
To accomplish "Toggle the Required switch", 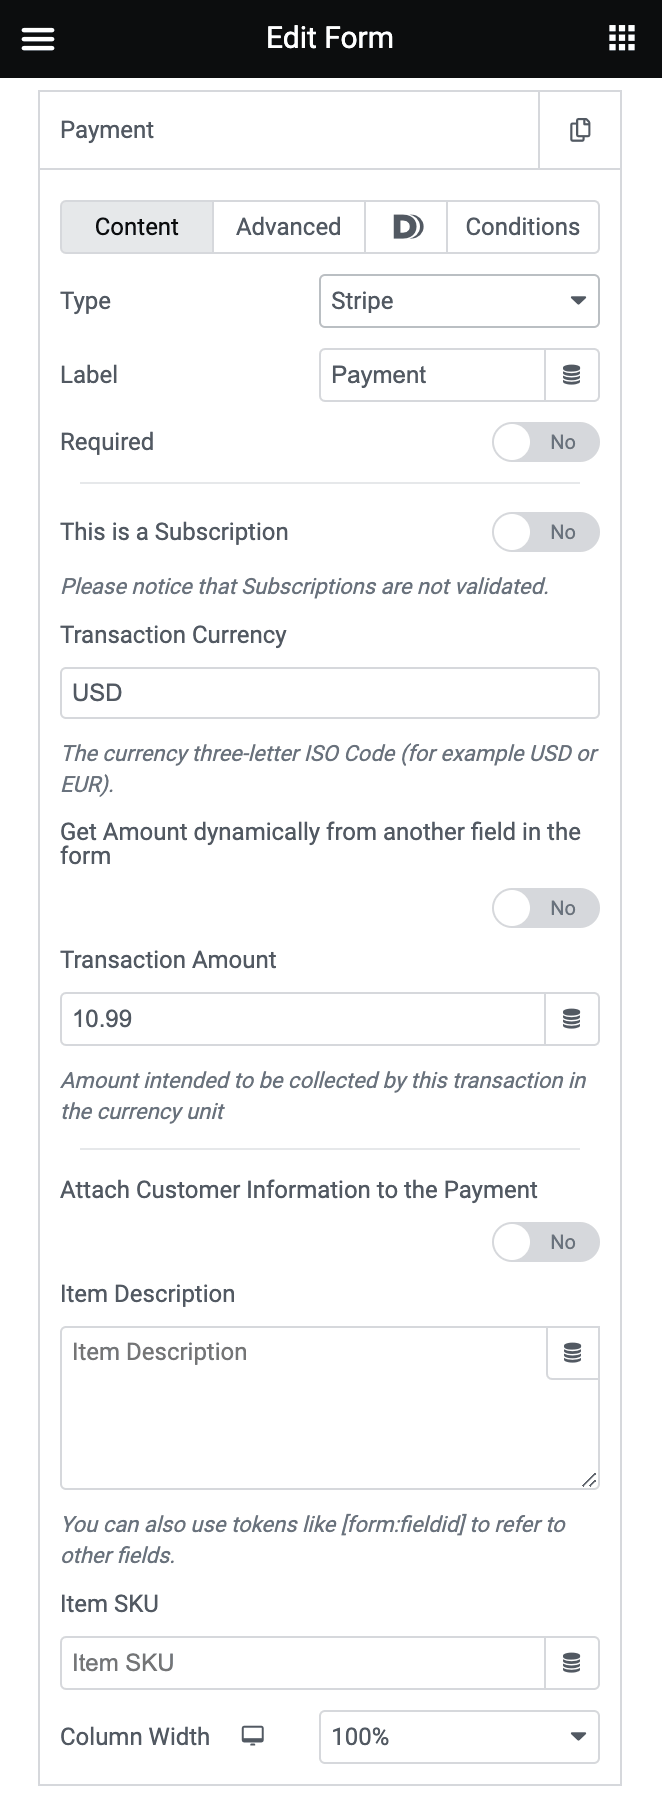I will pyautogui.click(x=545, y=442).
